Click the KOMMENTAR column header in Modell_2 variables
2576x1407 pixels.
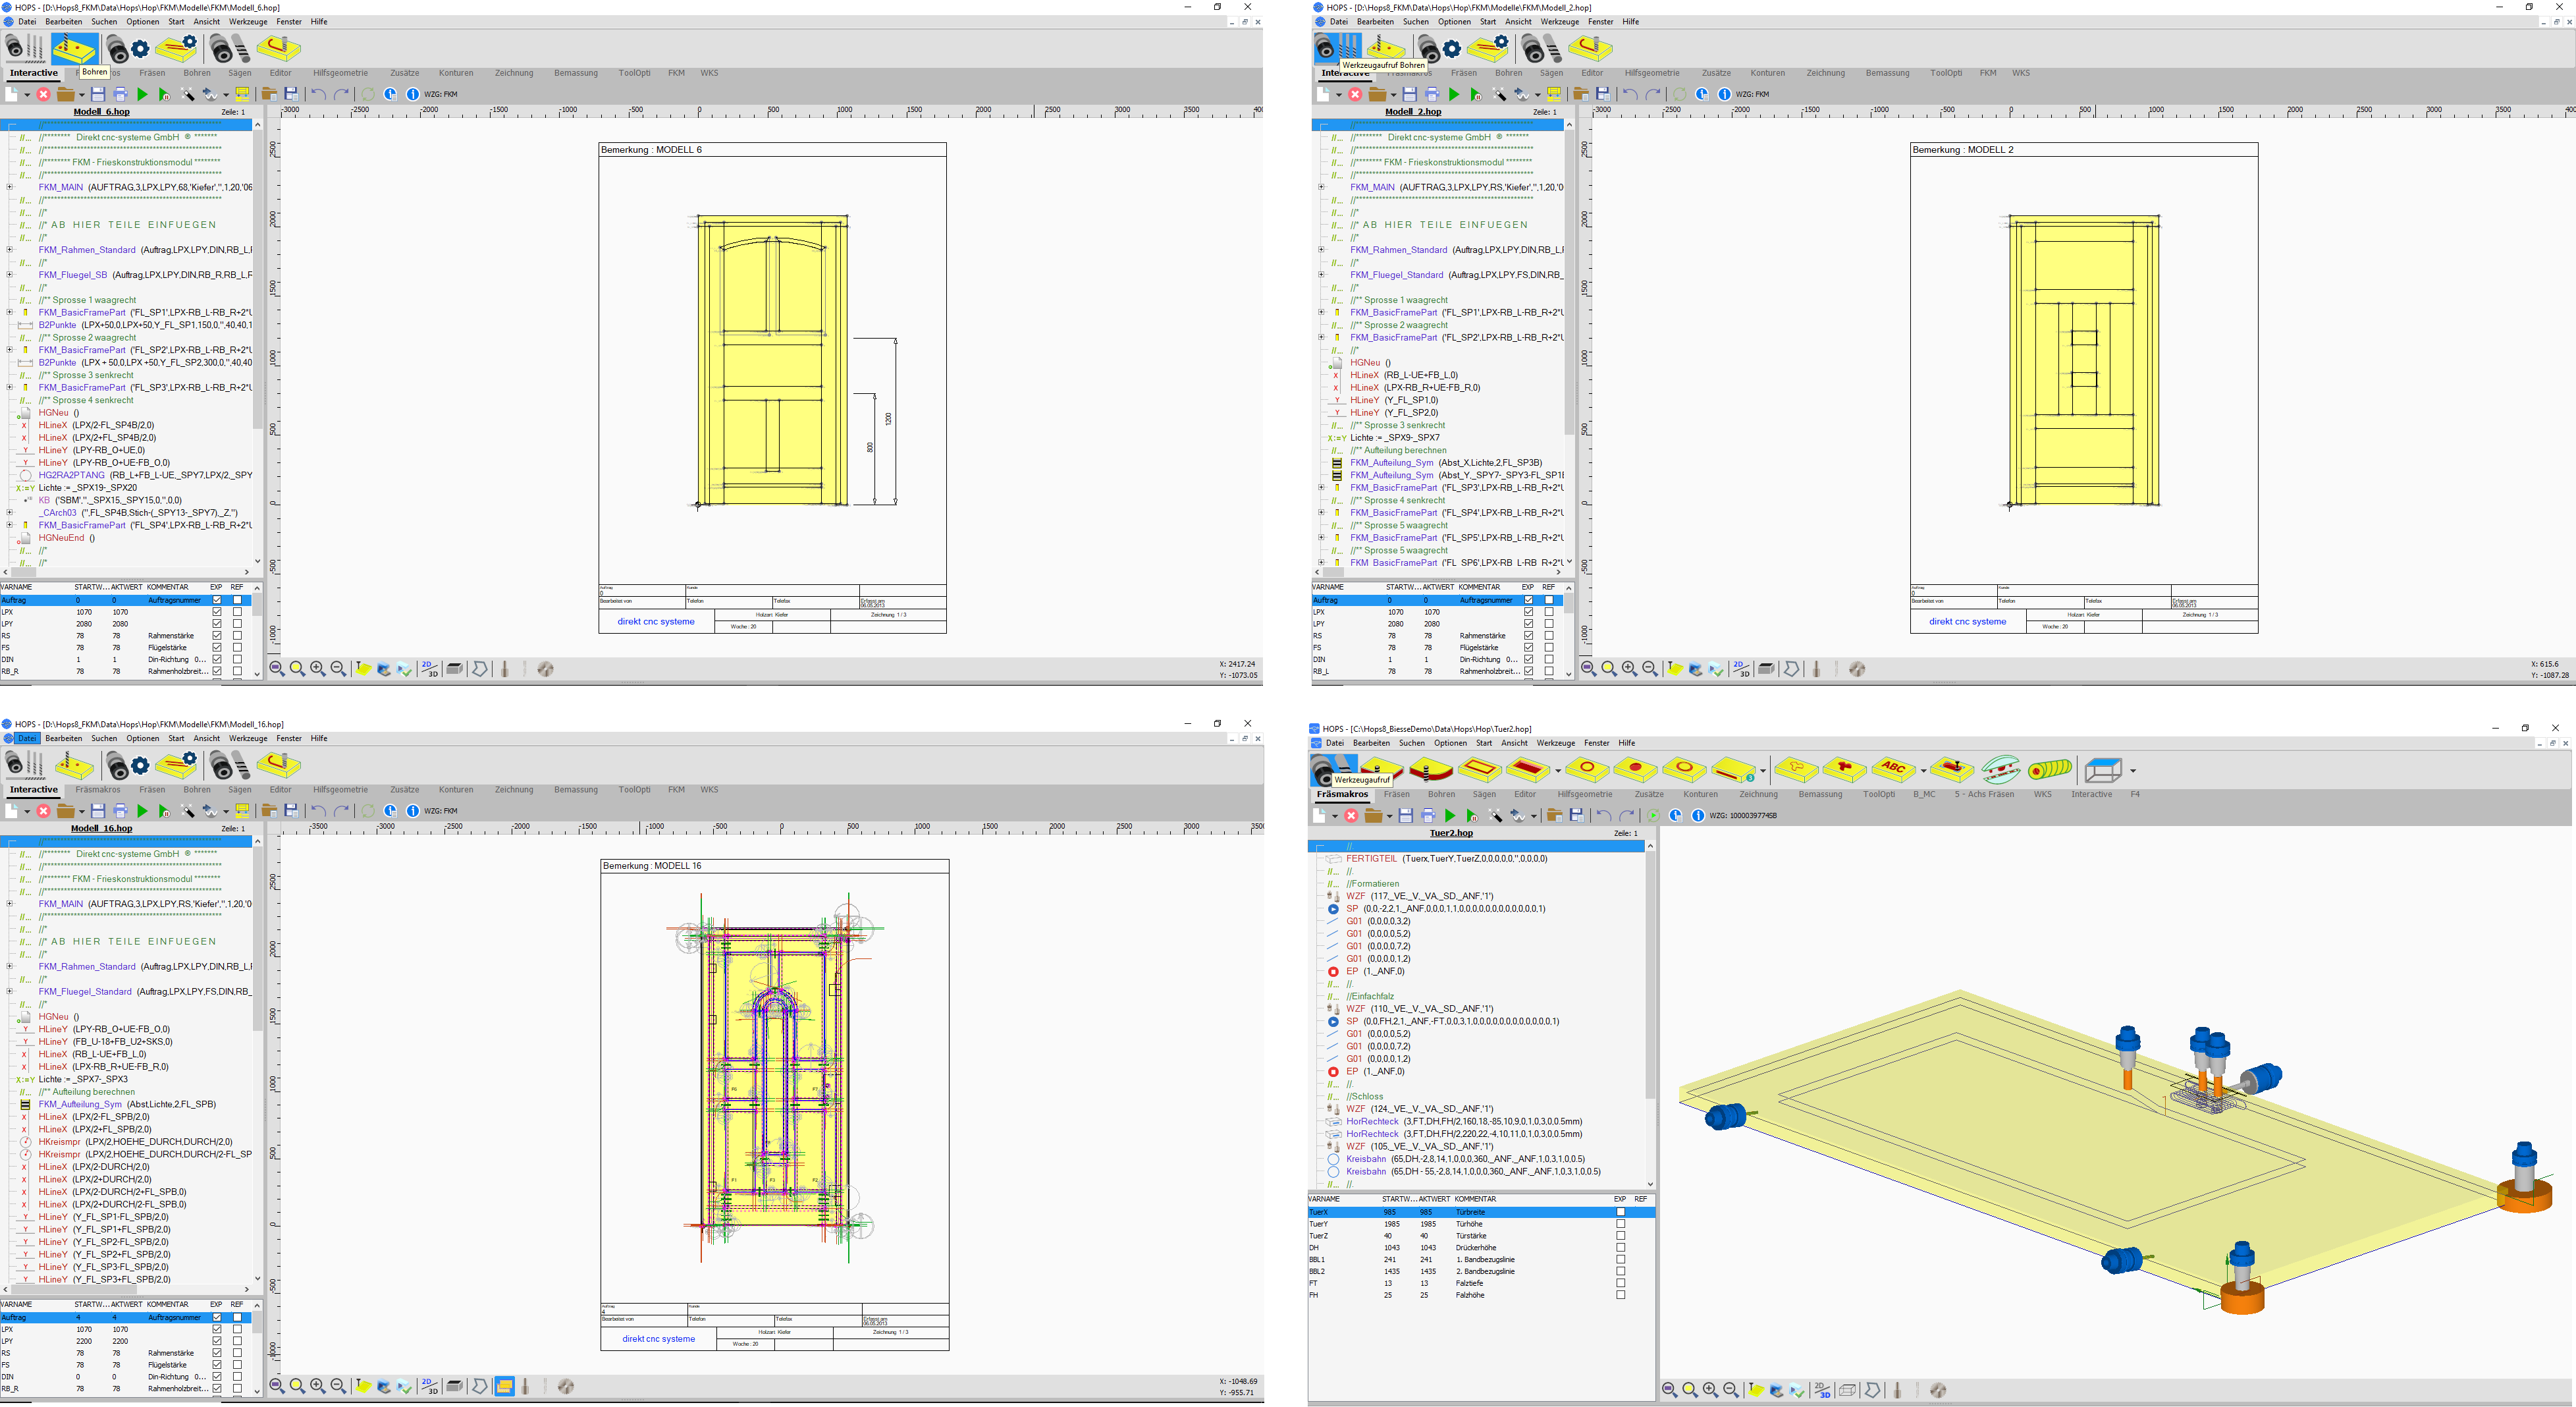(x=1479, y=588)
